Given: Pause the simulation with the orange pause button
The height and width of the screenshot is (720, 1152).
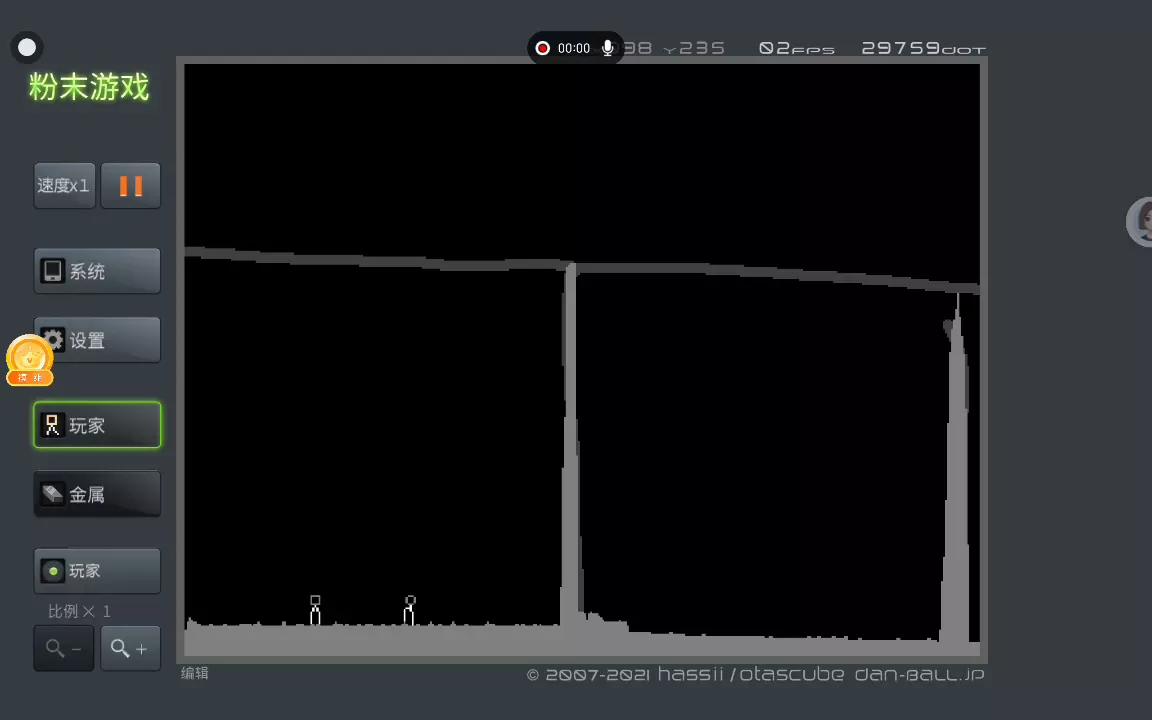Looking at the screenshot, I should click(x=131, y=186).
